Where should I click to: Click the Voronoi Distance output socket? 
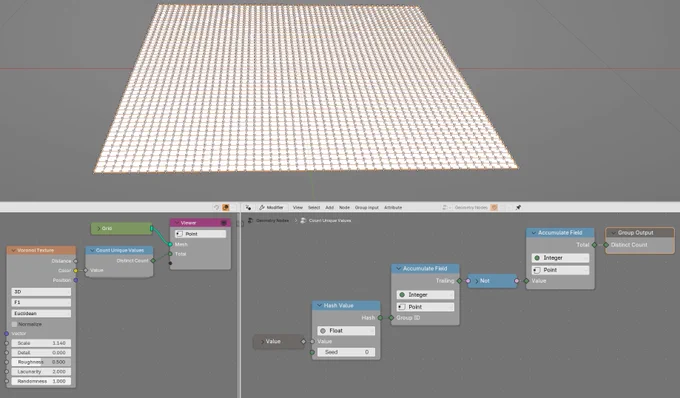tap(76, 261)
